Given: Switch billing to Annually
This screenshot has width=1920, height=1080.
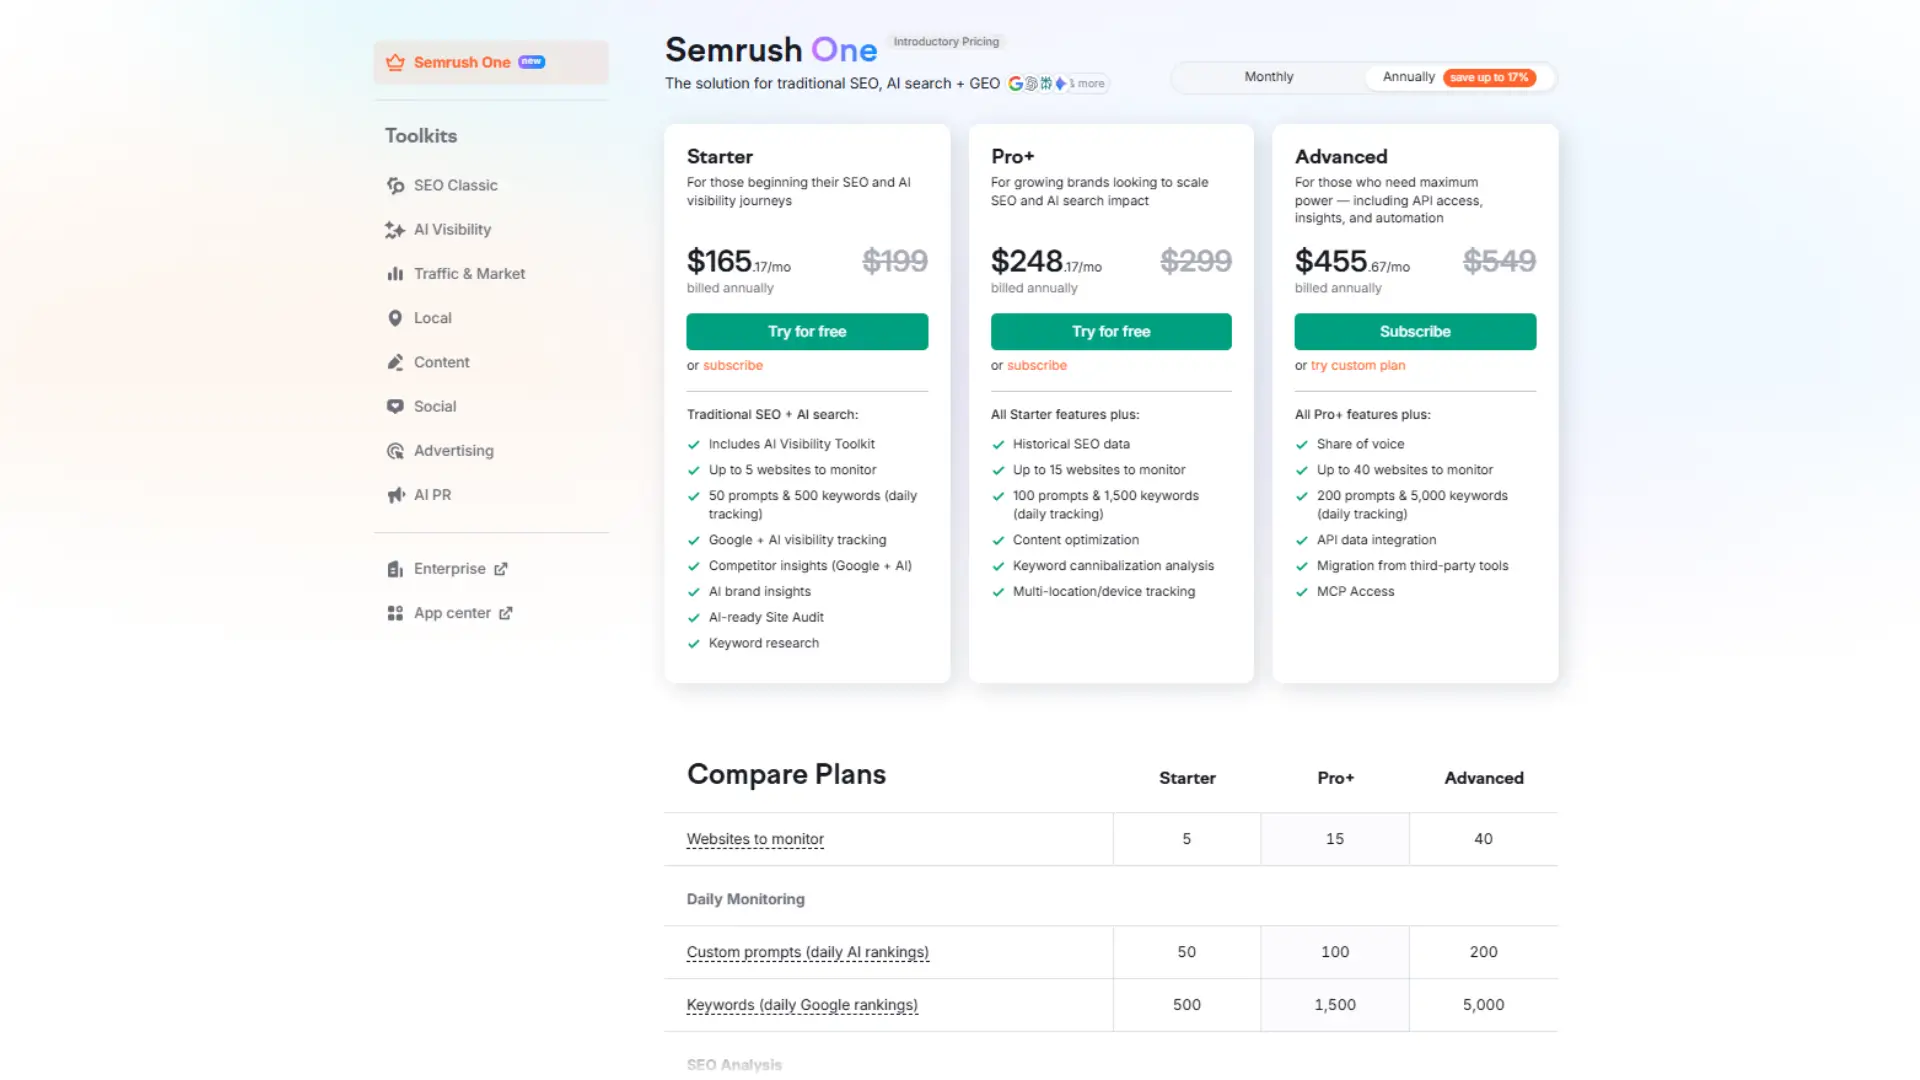Looking at the screenshot, I should click(1408, 77).
